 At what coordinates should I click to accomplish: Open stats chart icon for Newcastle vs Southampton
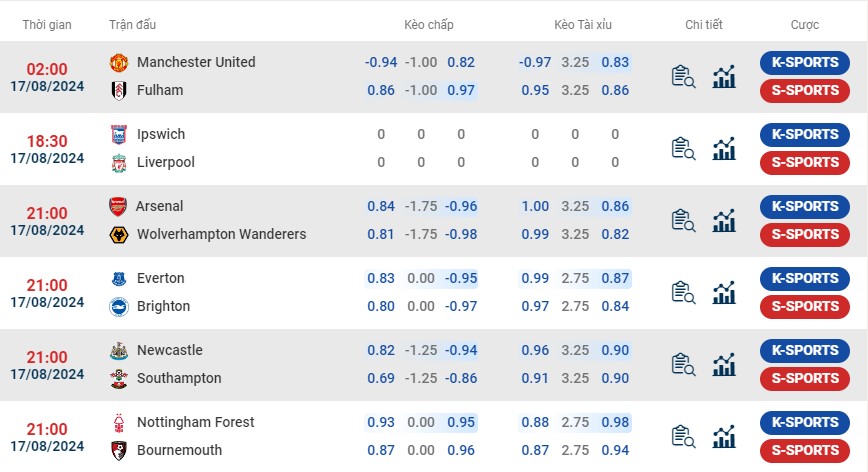point(724,365)
